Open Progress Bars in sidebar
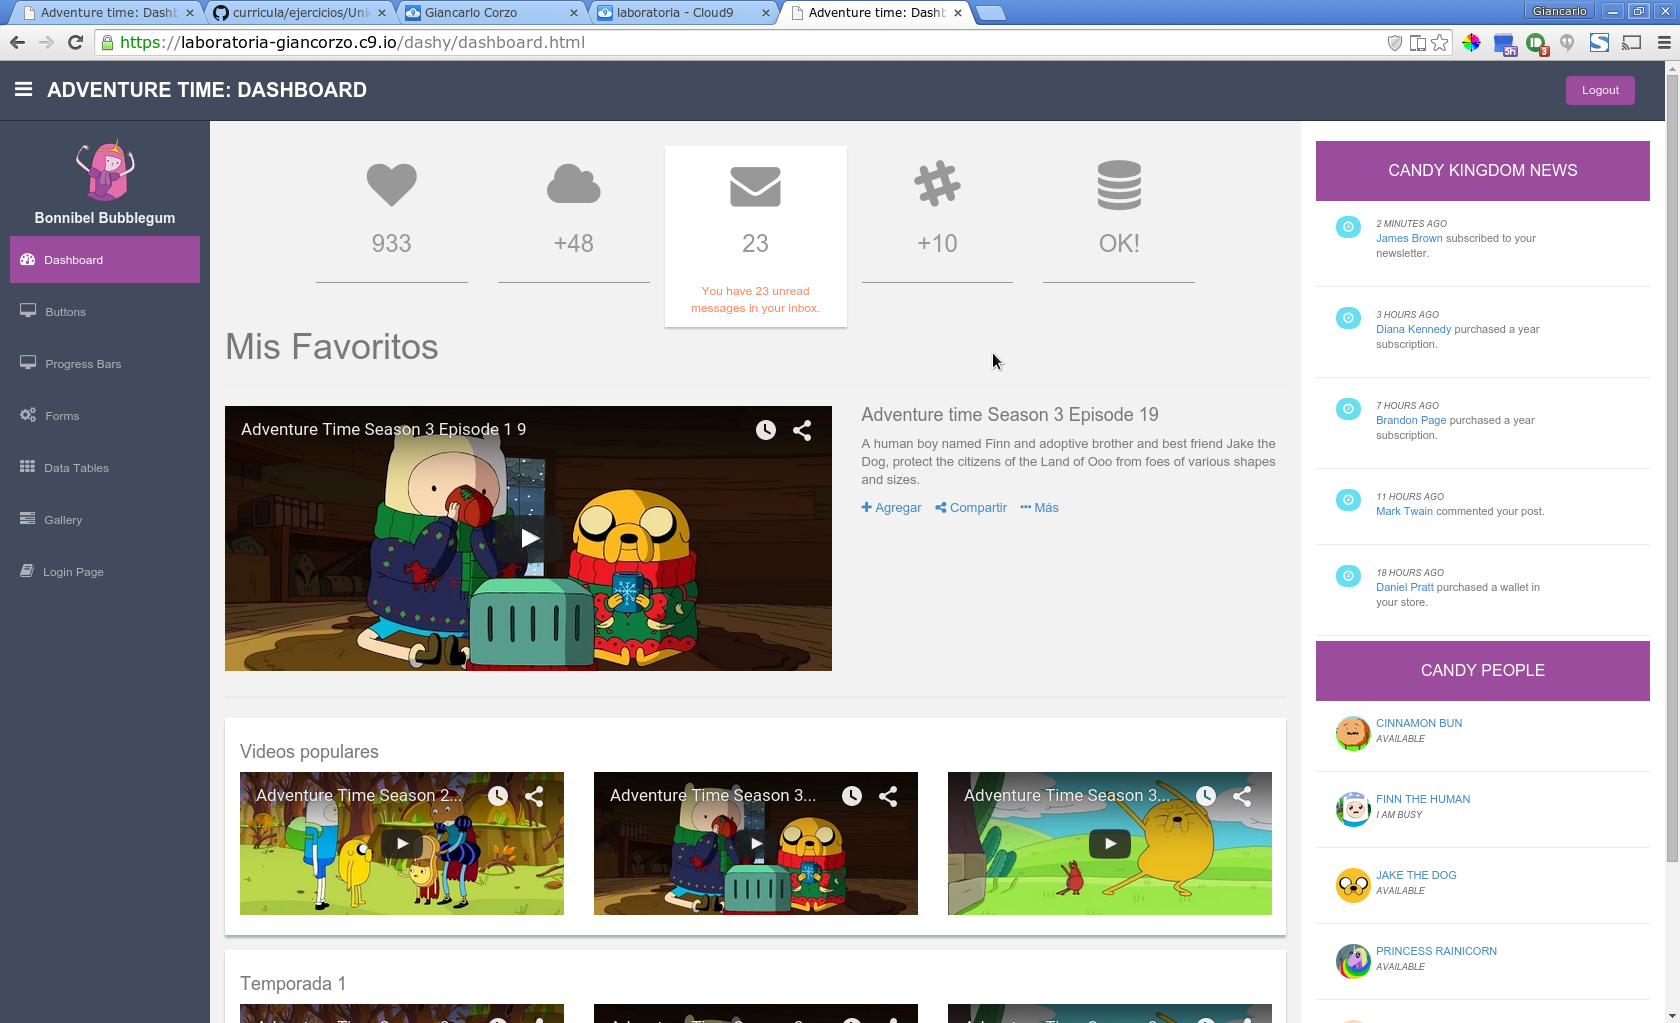 click(x=105, y=364)
